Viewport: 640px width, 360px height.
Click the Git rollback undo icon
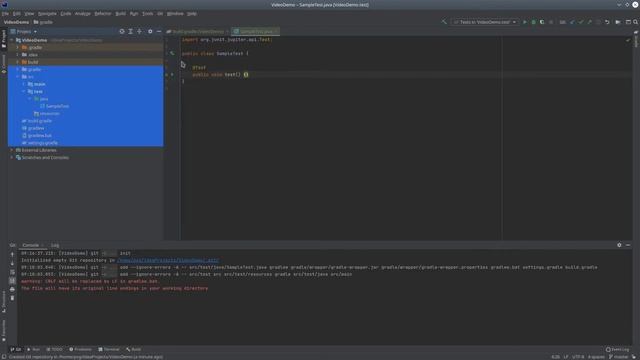click(x=607, y=22)
